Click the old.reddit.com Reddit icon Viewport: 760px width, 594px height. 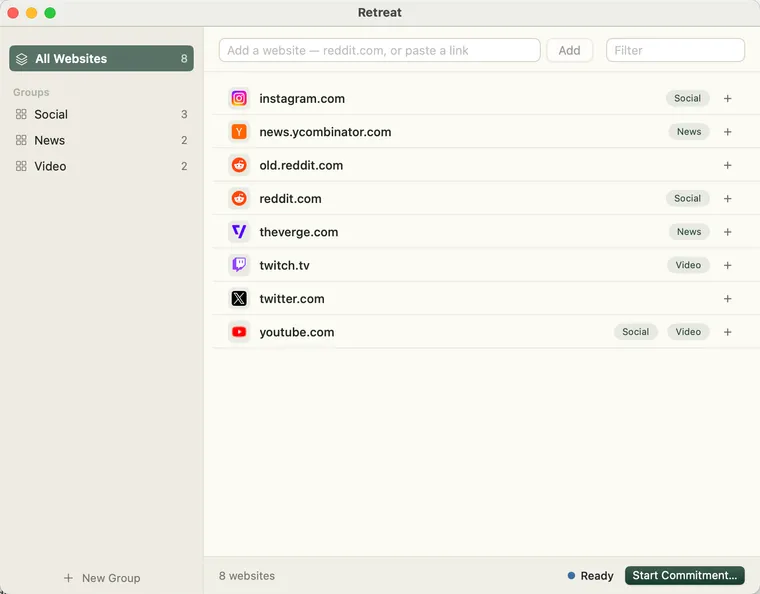(239, 165)
